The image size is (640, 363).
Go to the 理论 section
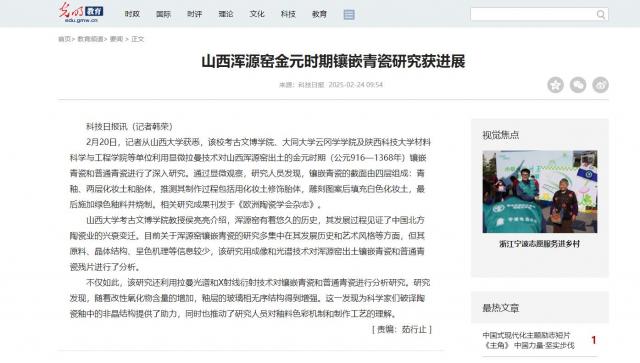[x=226, y=14]
